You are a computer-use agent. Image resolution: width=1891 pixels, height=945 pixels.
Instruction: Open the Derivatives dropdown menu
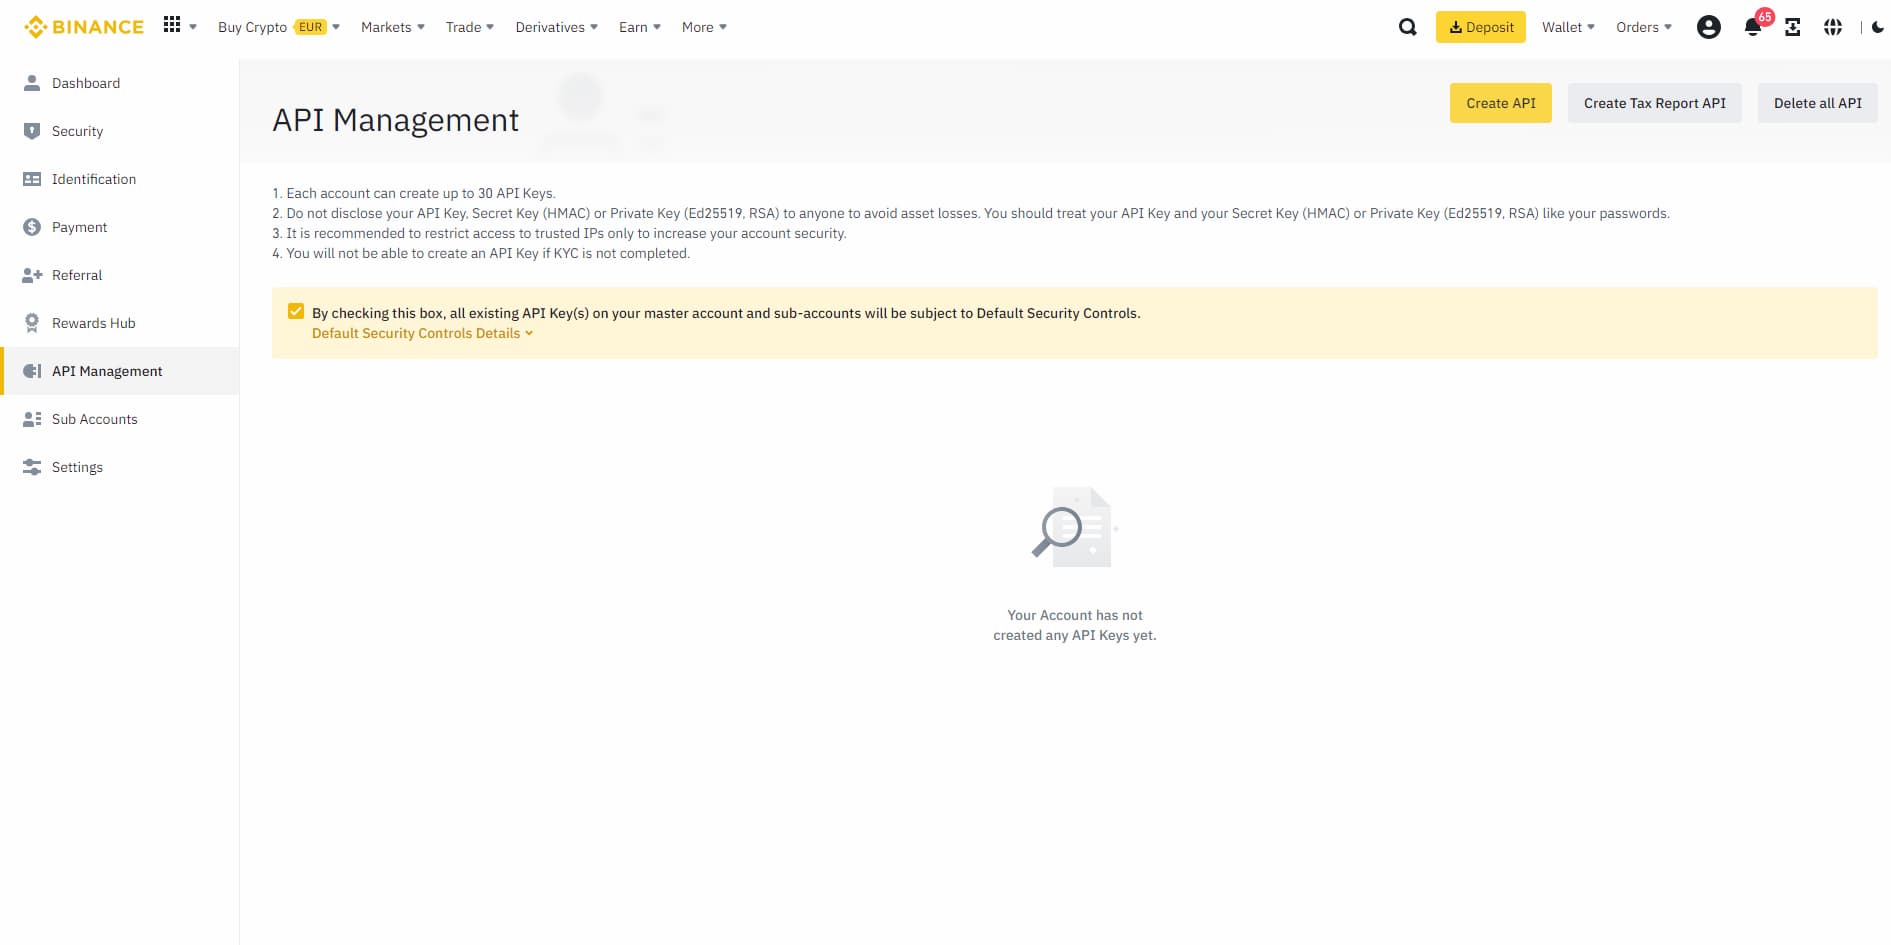tap(557, 27)
